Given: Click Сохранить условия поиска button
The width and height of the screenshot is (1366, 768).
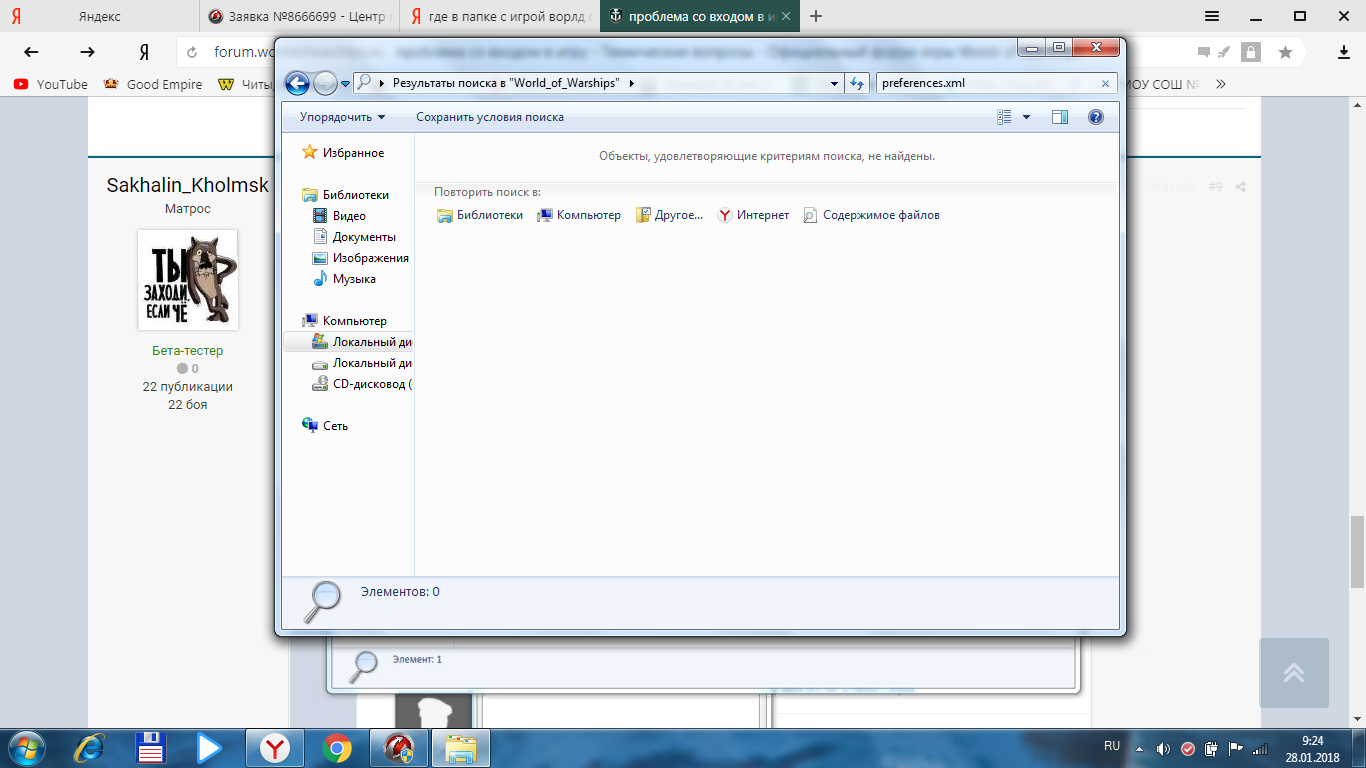Looking at the screenshot, I should coord(490,117).
